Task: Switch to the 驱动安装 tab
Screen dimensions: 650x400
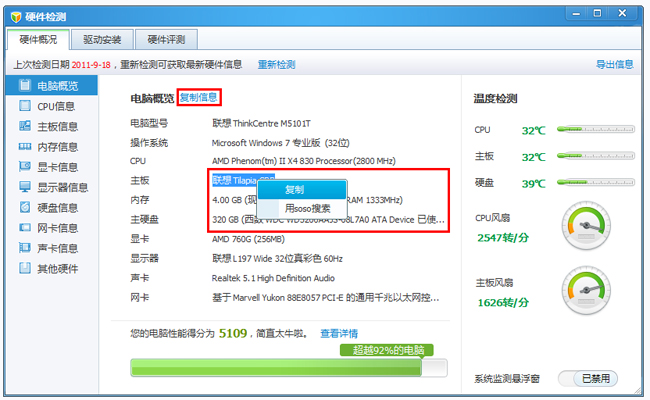Action: (102, 40)
